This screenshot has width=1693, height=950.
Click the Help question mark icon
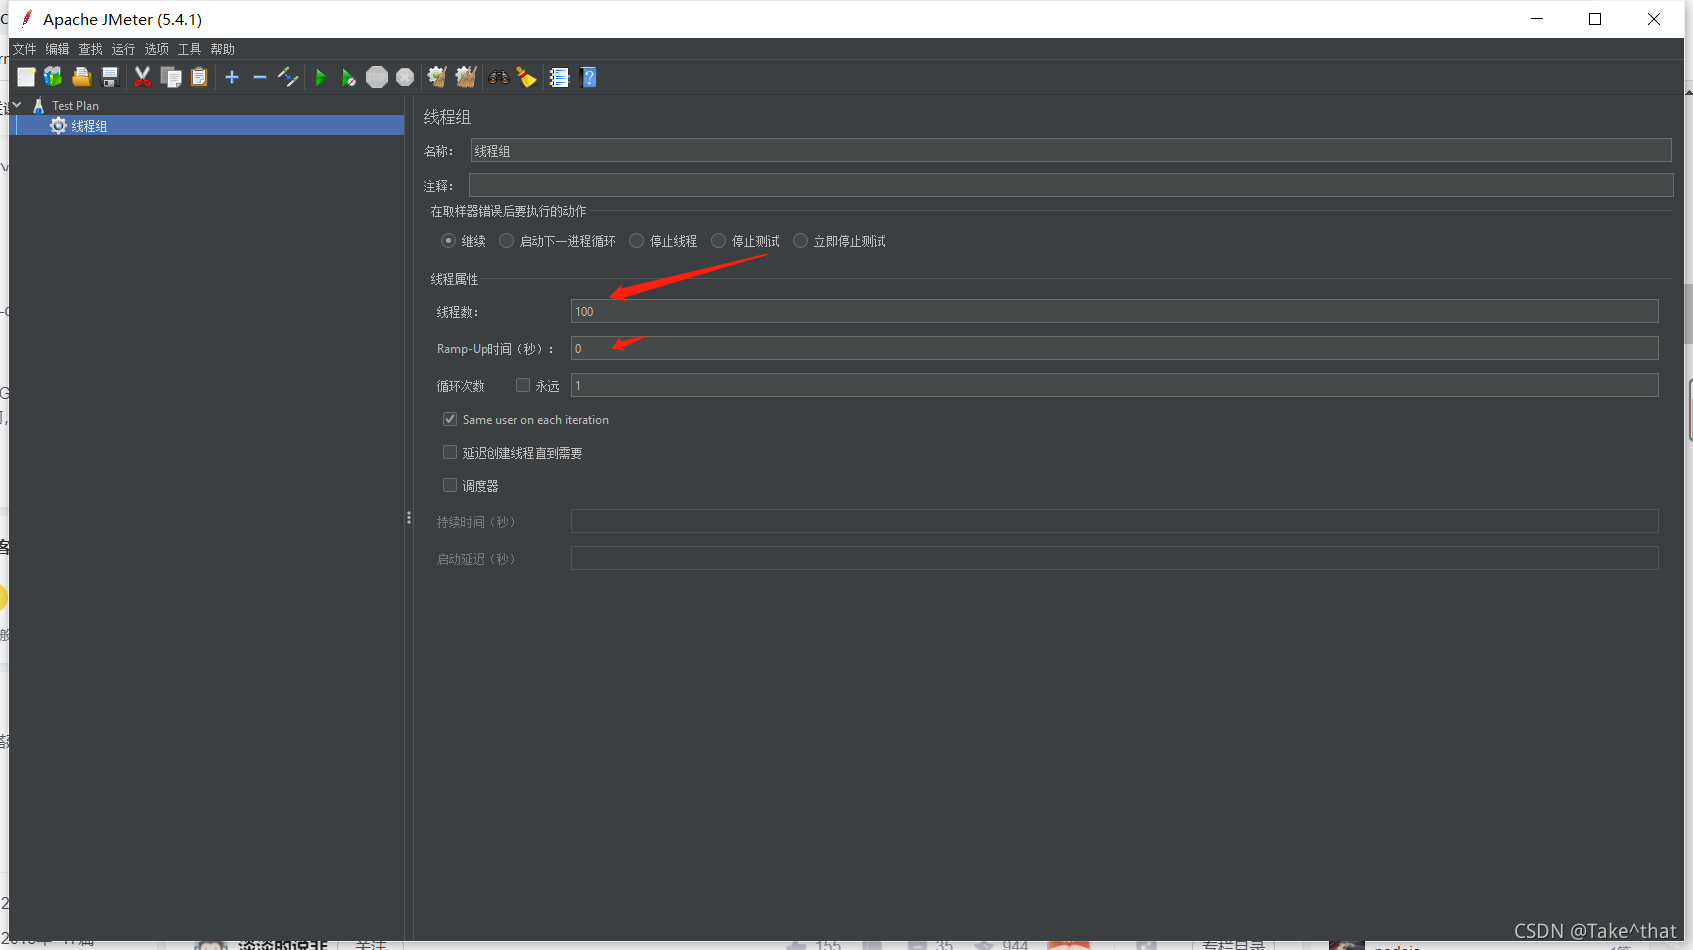[589, 77]
